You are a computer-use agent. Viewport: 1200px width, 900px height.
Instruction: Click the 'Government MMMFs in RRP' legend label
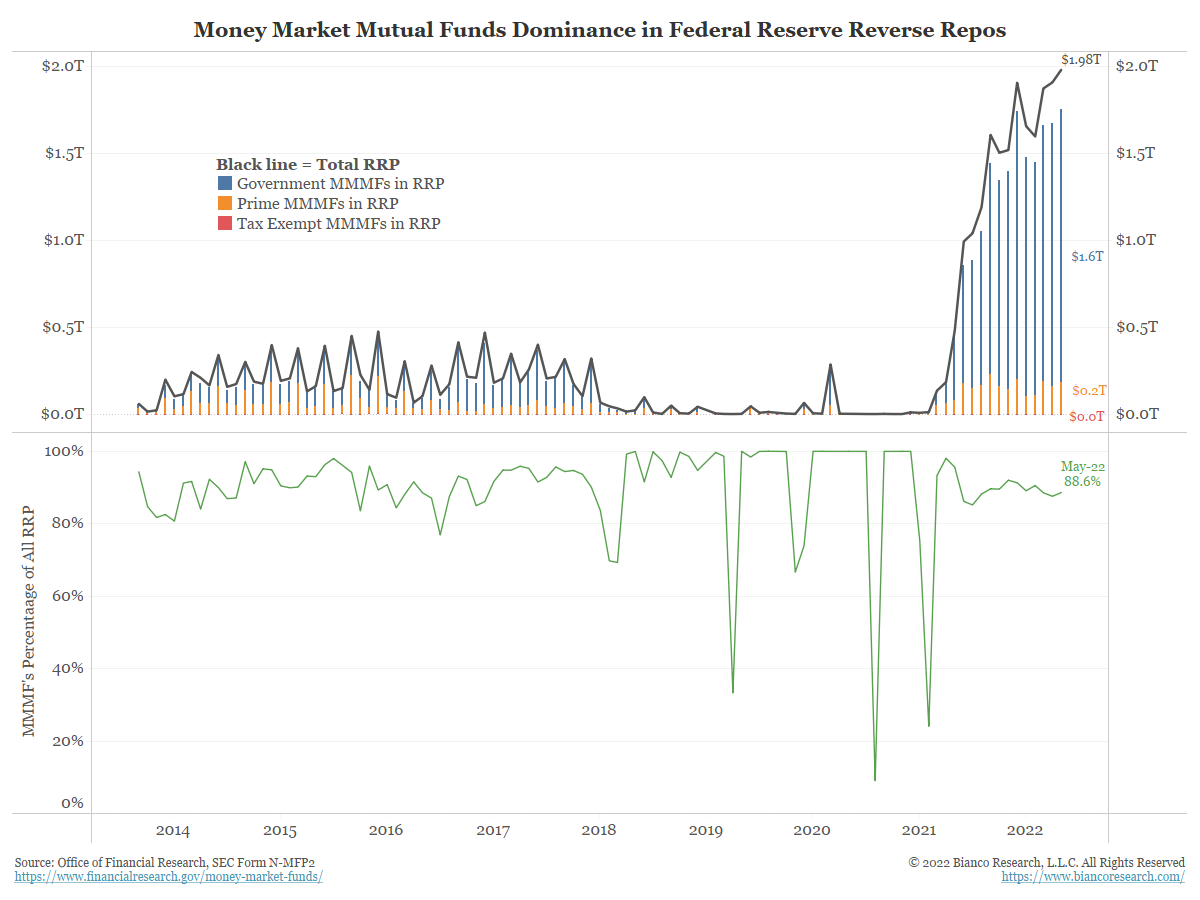[x=340, y=184]
